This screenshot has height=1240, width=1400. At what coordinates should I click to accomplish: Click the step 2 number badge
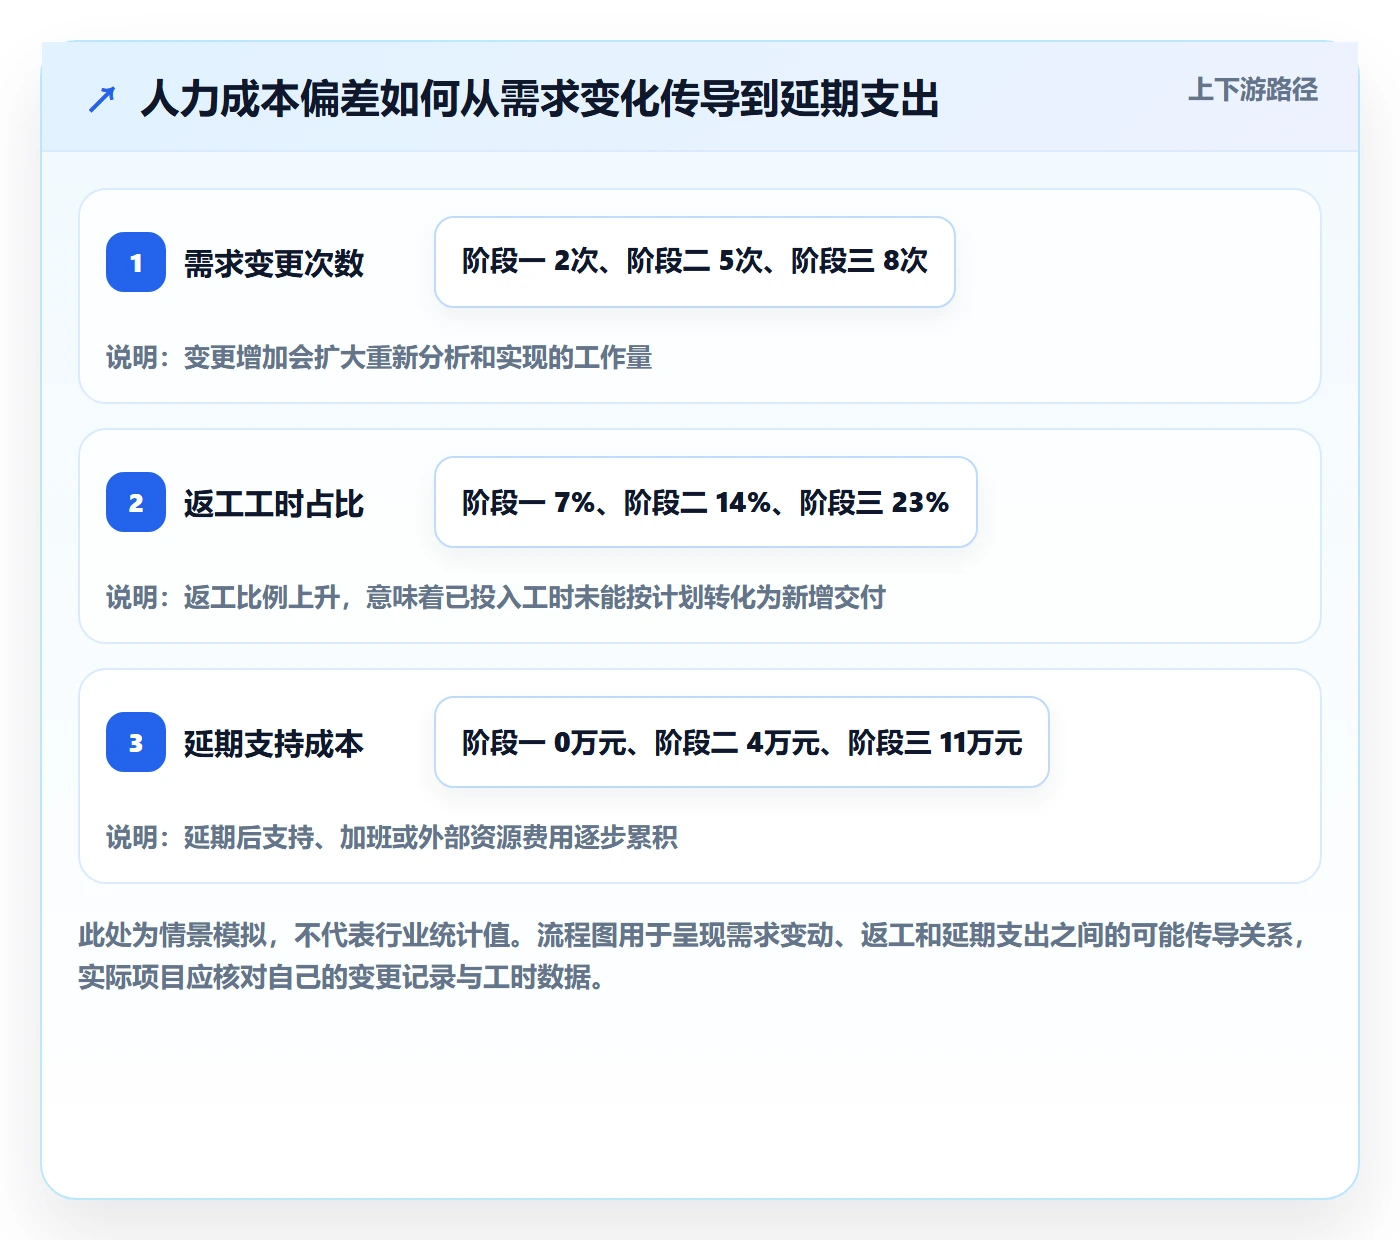point(136,502)
